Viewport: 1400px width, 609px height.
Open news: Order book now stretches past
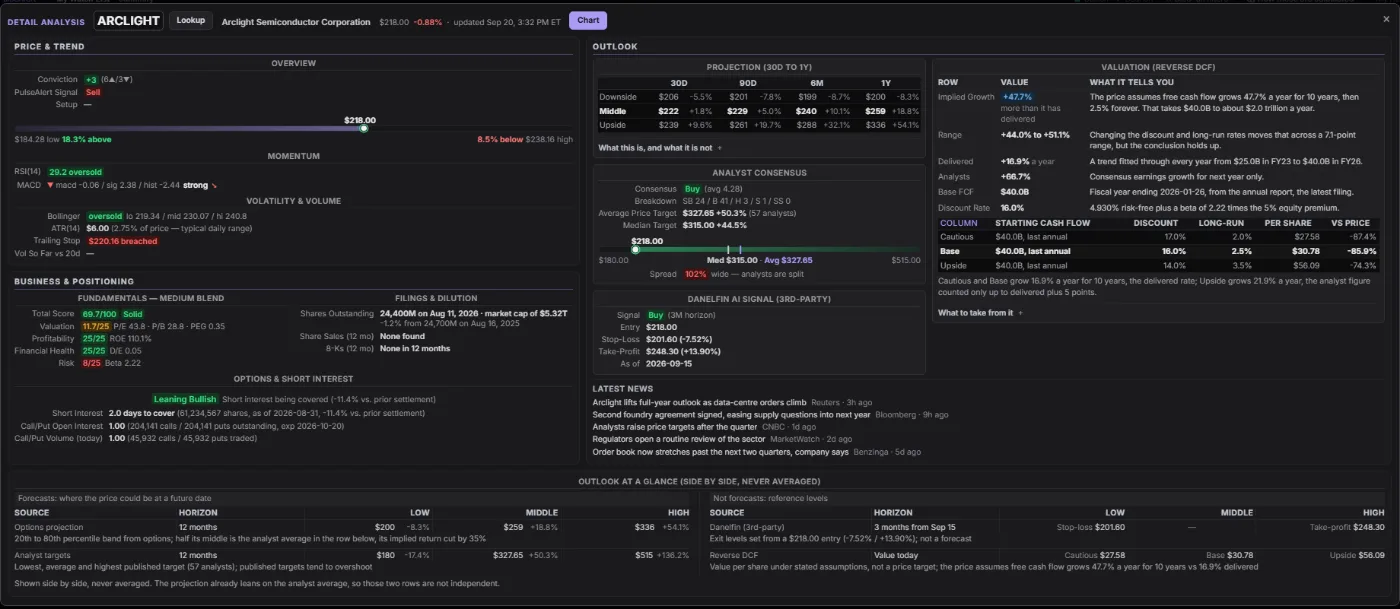point(721,452)
